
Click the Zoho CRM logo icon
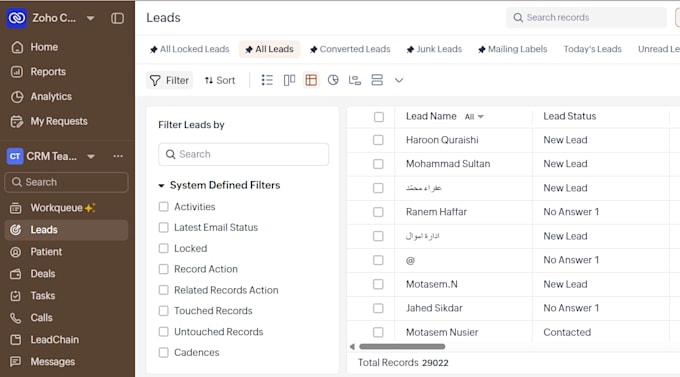click(16, 18)
